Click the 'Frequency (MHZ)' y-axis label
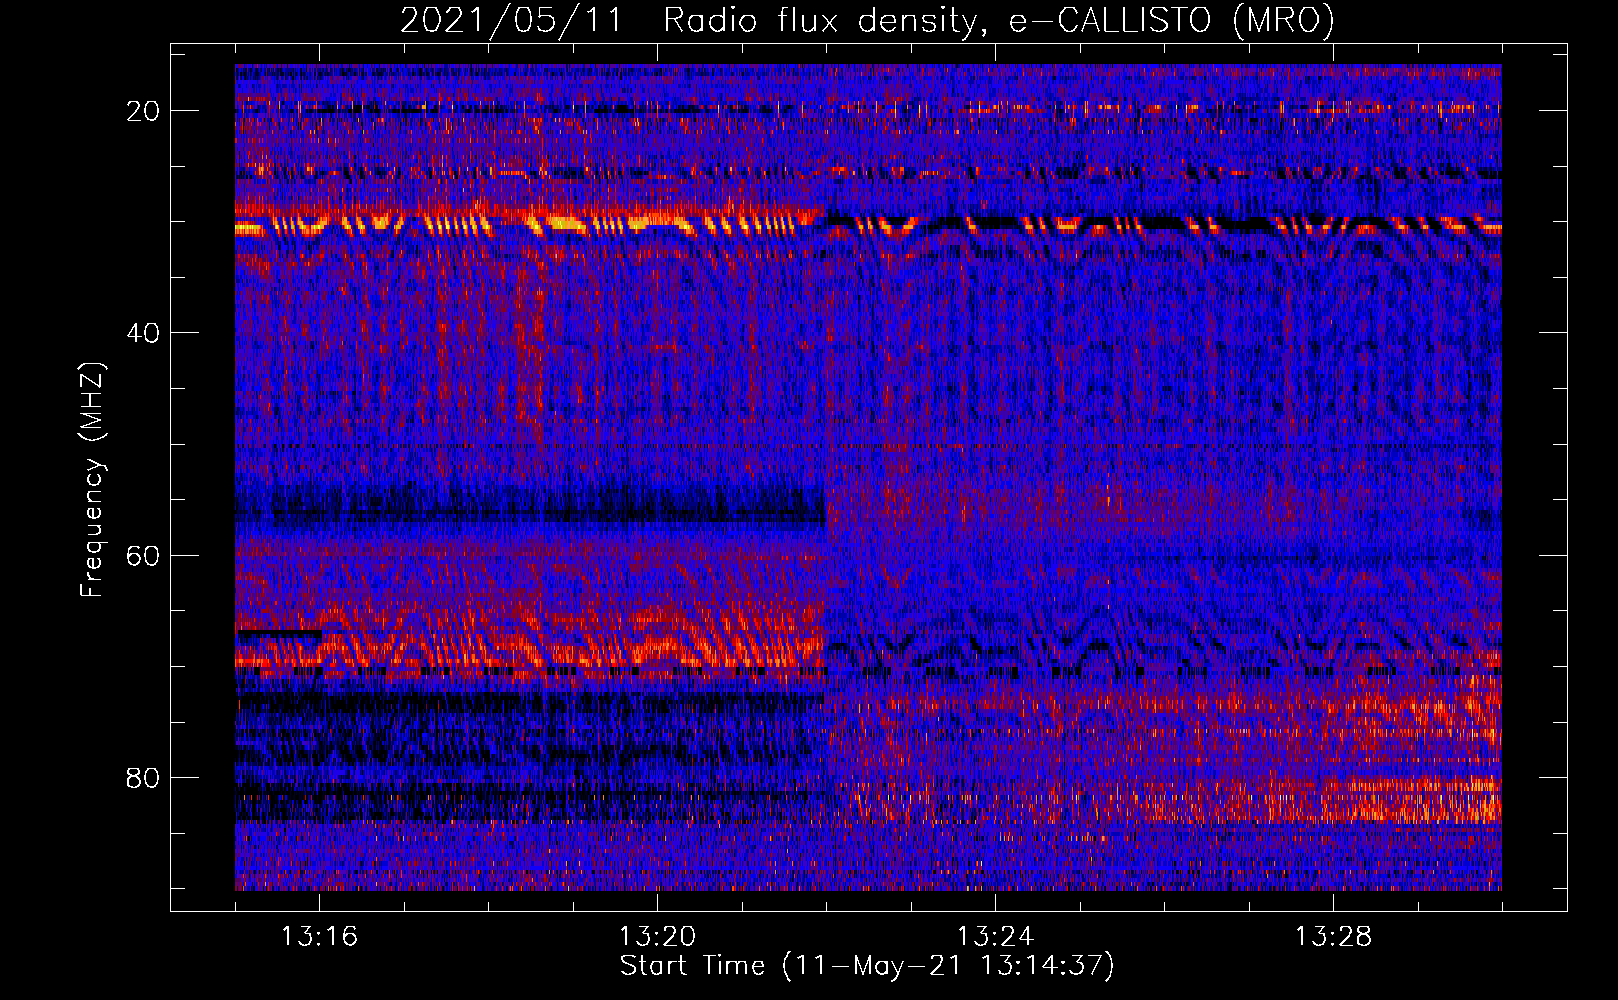 (92, 480)
